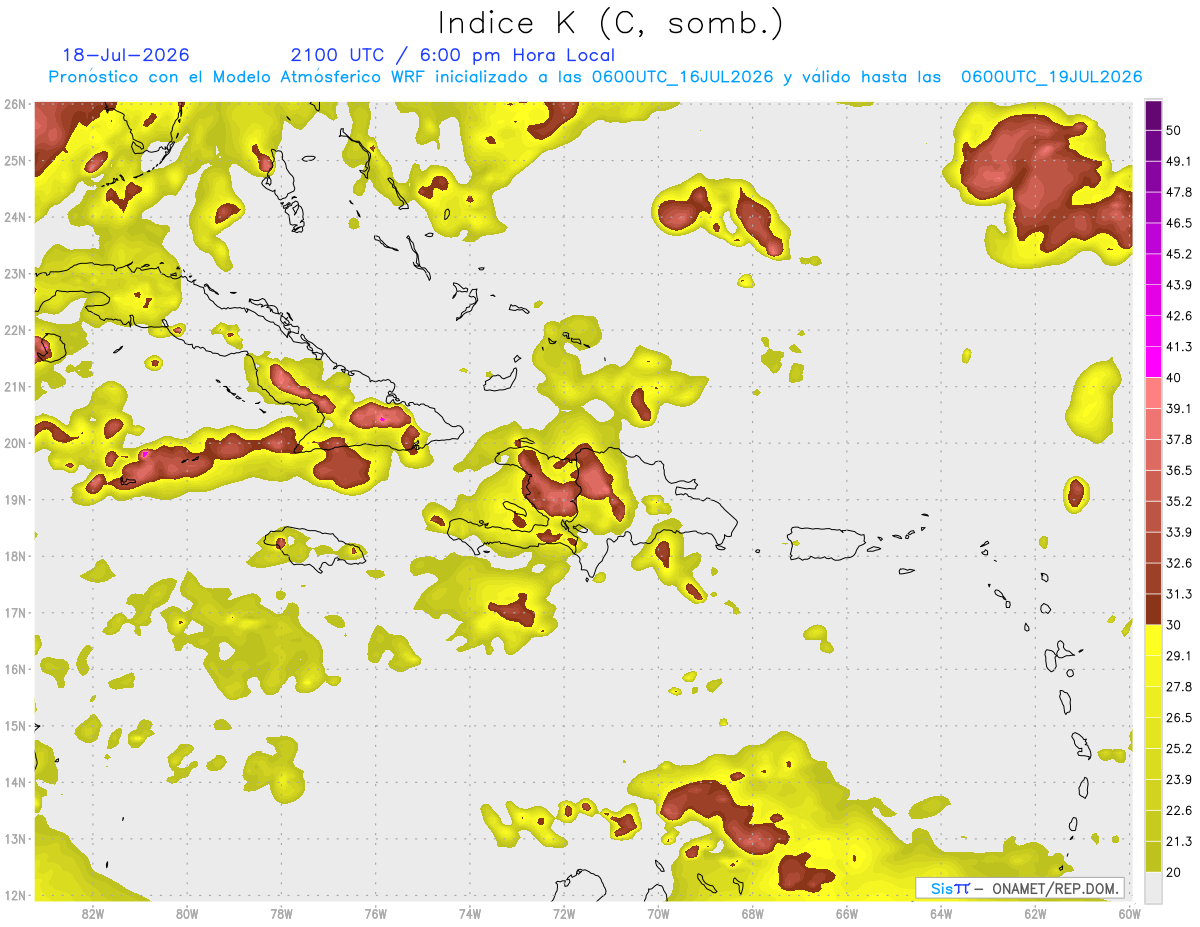
Task: Click the colorbar value 40
Action: 1174,377
